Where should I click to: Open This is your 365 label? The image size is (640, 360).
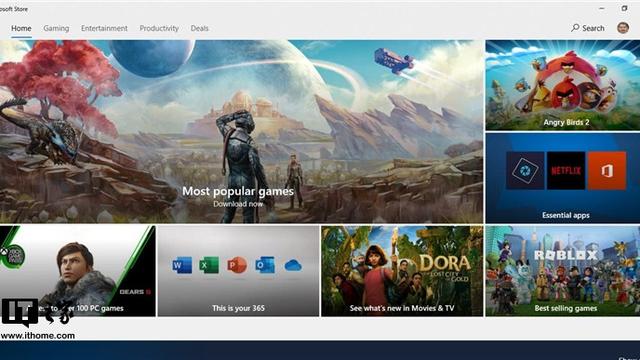[238, 308]
